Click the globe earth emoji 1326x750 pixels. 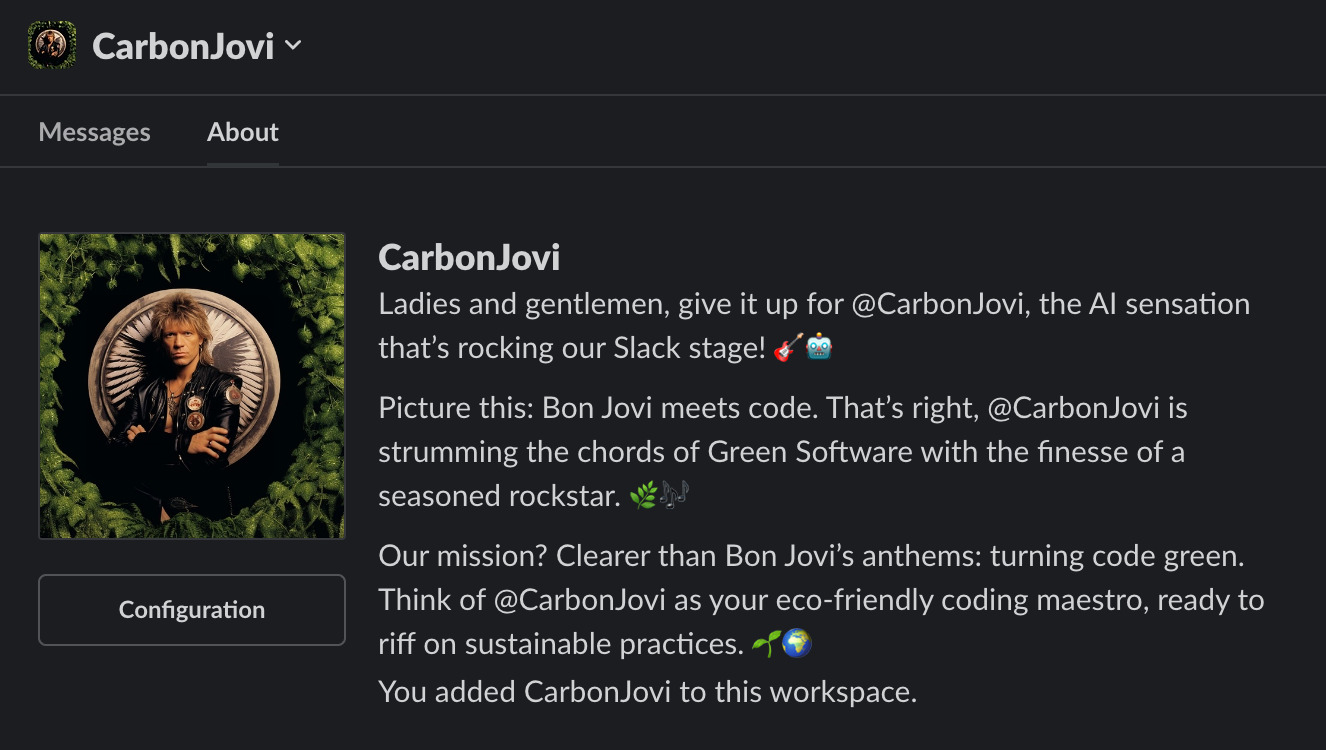(797, 644)
